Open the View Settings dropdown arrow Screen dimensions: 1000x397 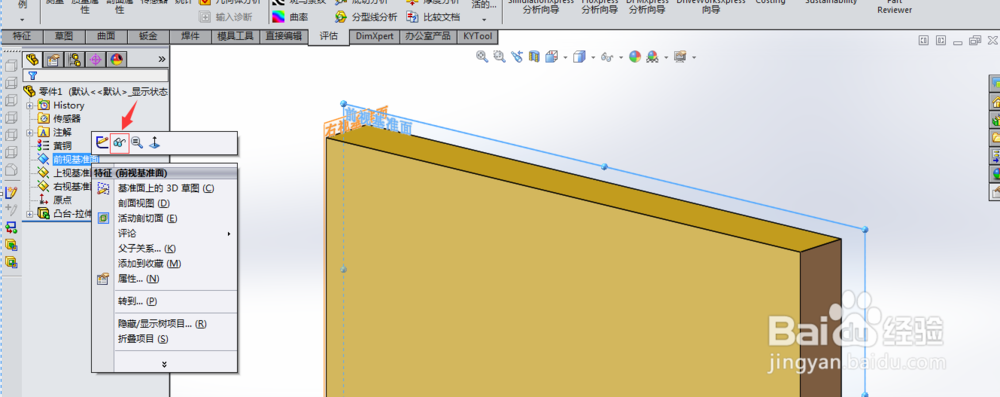coord(693,57)
